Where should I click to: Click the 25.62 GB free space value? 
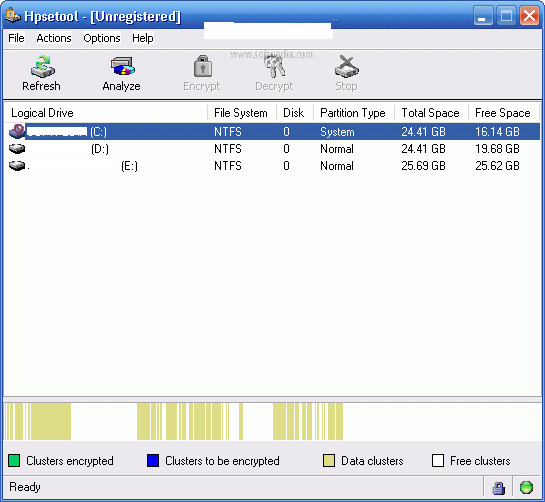[497, 166]
